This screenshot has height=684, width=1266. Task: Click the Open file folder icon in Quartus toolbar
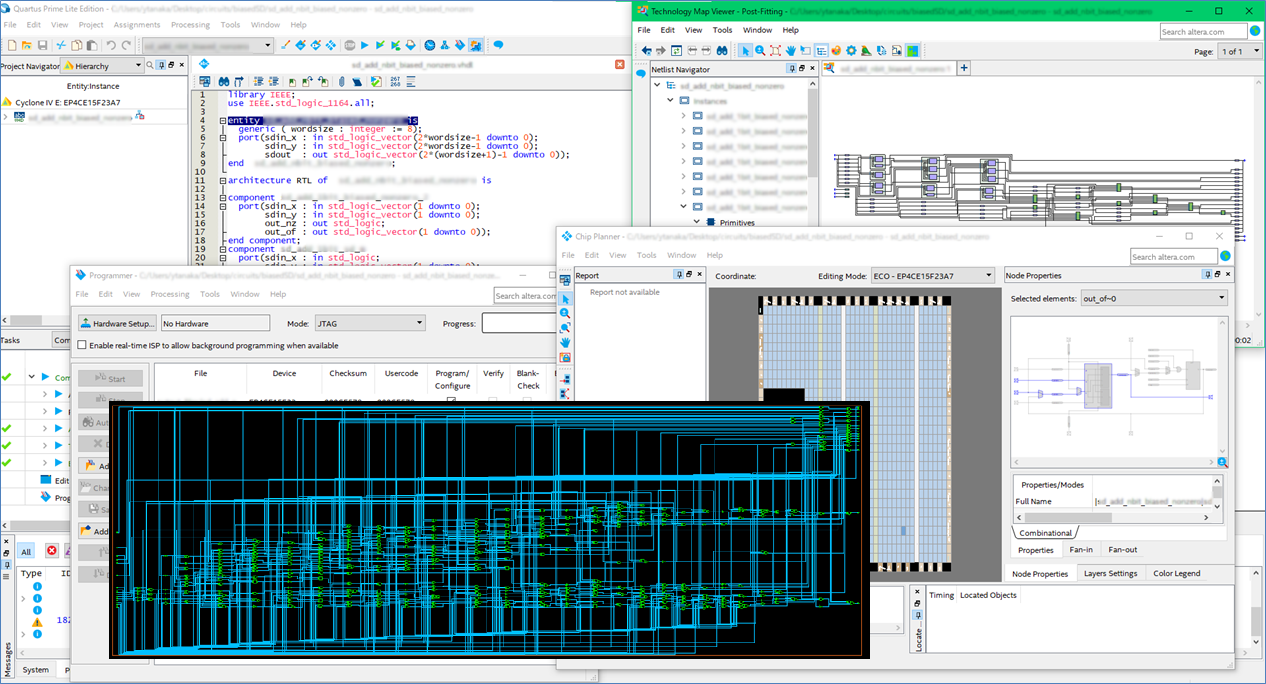tap(26, 45)
